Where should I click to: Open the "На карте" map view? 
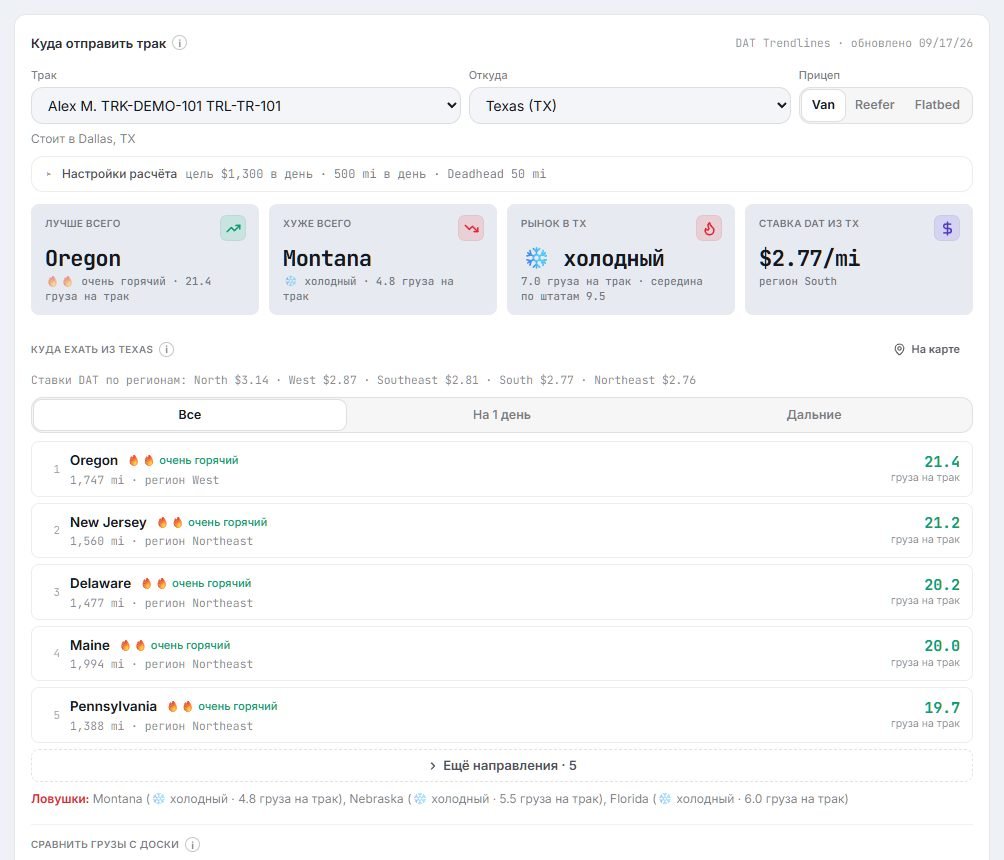pos(927,349)
